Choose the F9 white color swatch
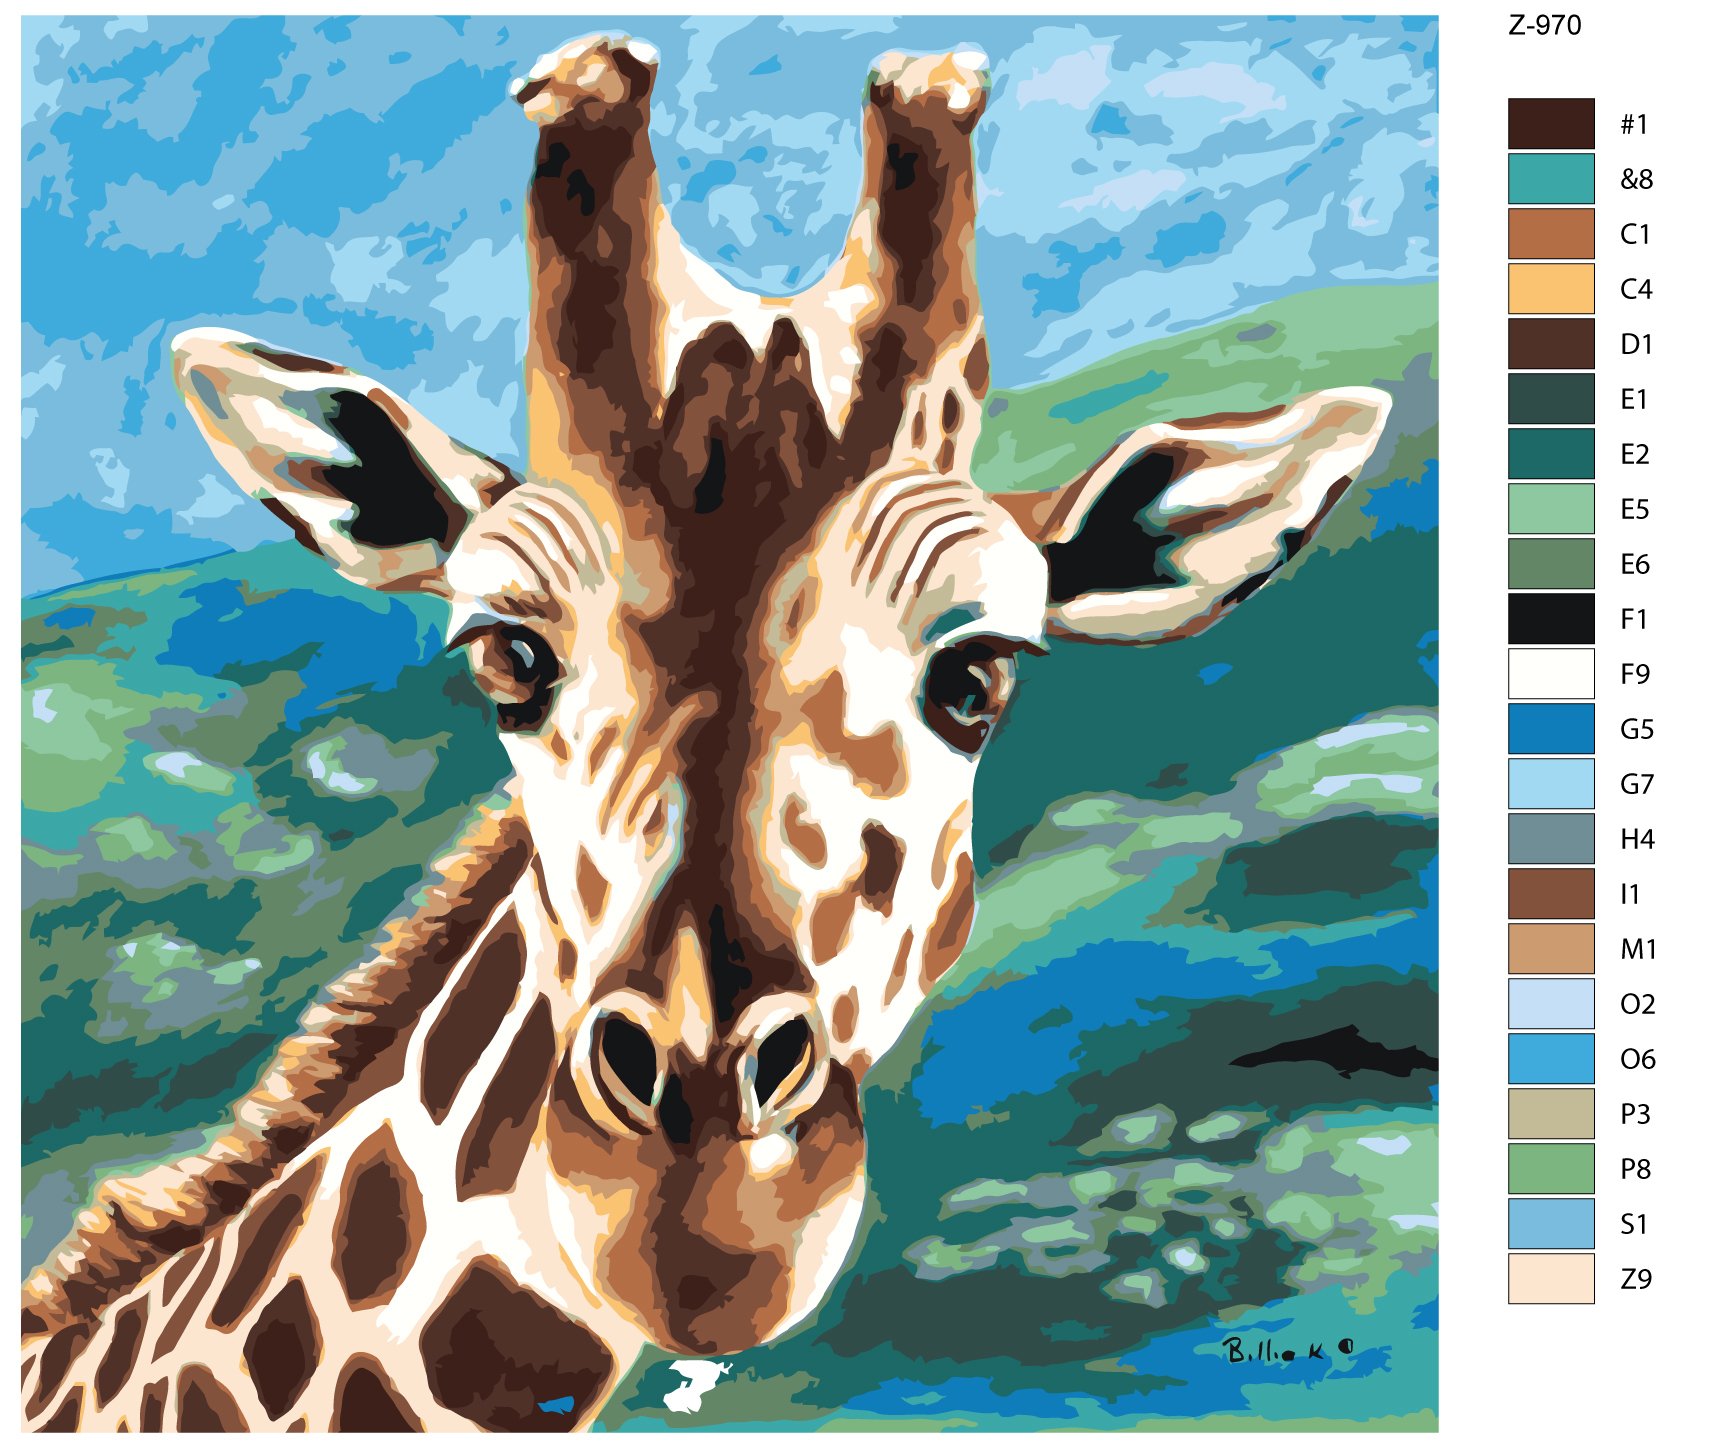 (1551, 674)
